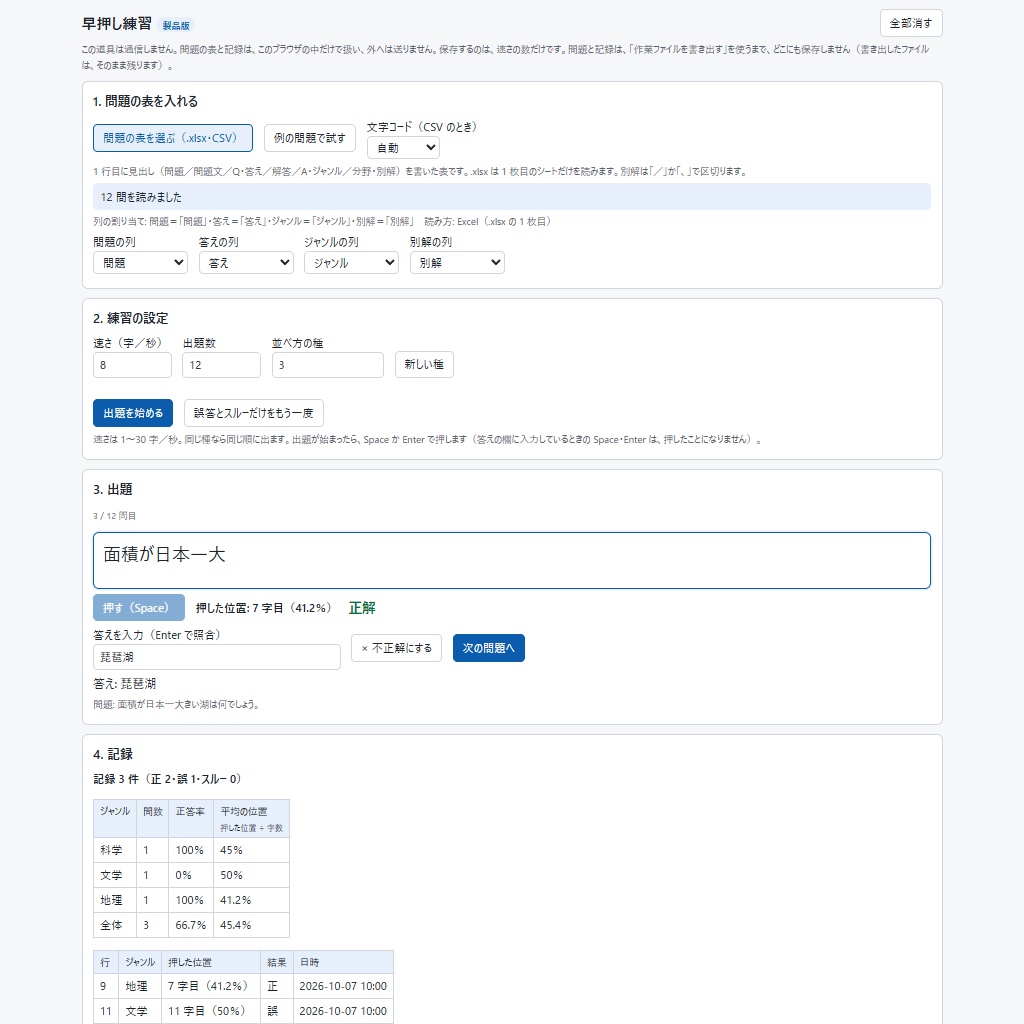Click the 平均の位置 column header
The height and width of the screenshot is (1024, 1024).
[251, 818]
